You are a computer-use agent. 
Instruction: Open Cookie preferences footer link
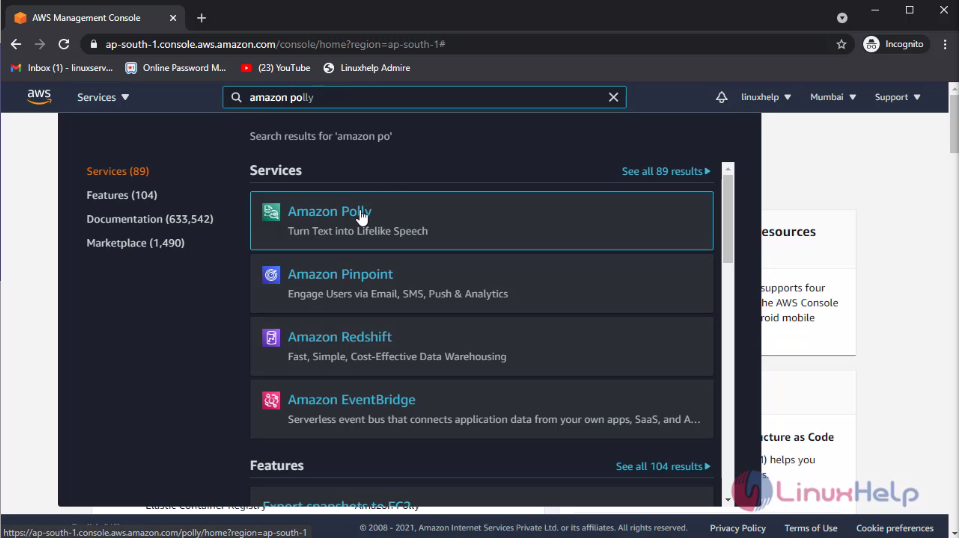click(x=895, y=528)
